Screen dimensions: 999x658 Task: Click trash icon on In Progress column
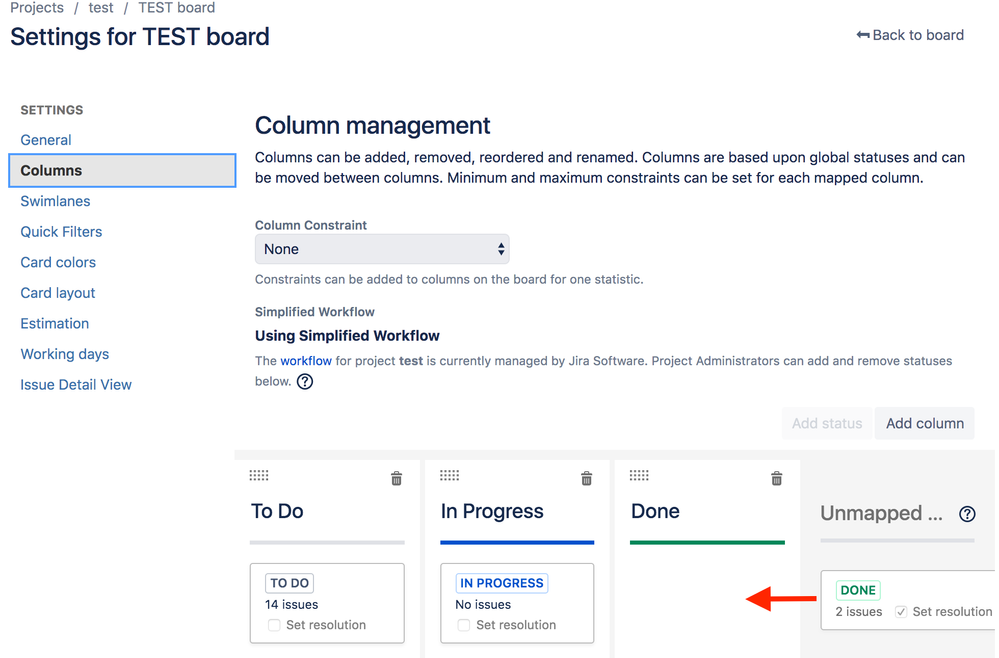pyautogui.click(x=586, y=479)
